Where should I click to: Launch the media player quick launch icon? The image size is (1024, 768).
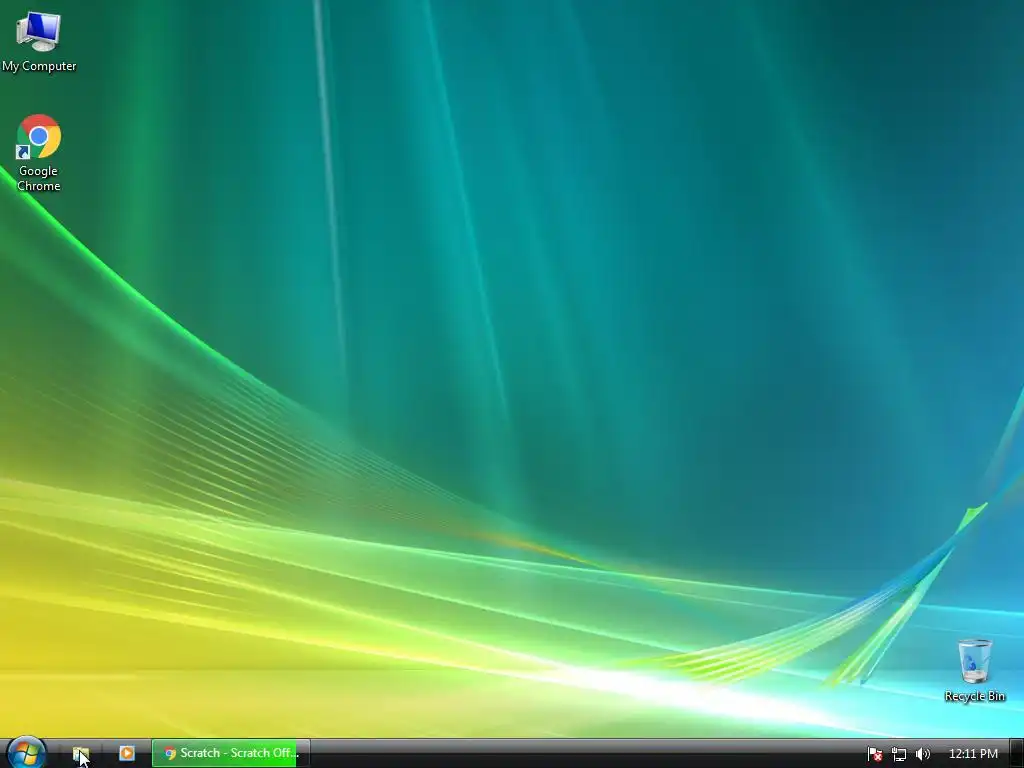coord(127,753)
